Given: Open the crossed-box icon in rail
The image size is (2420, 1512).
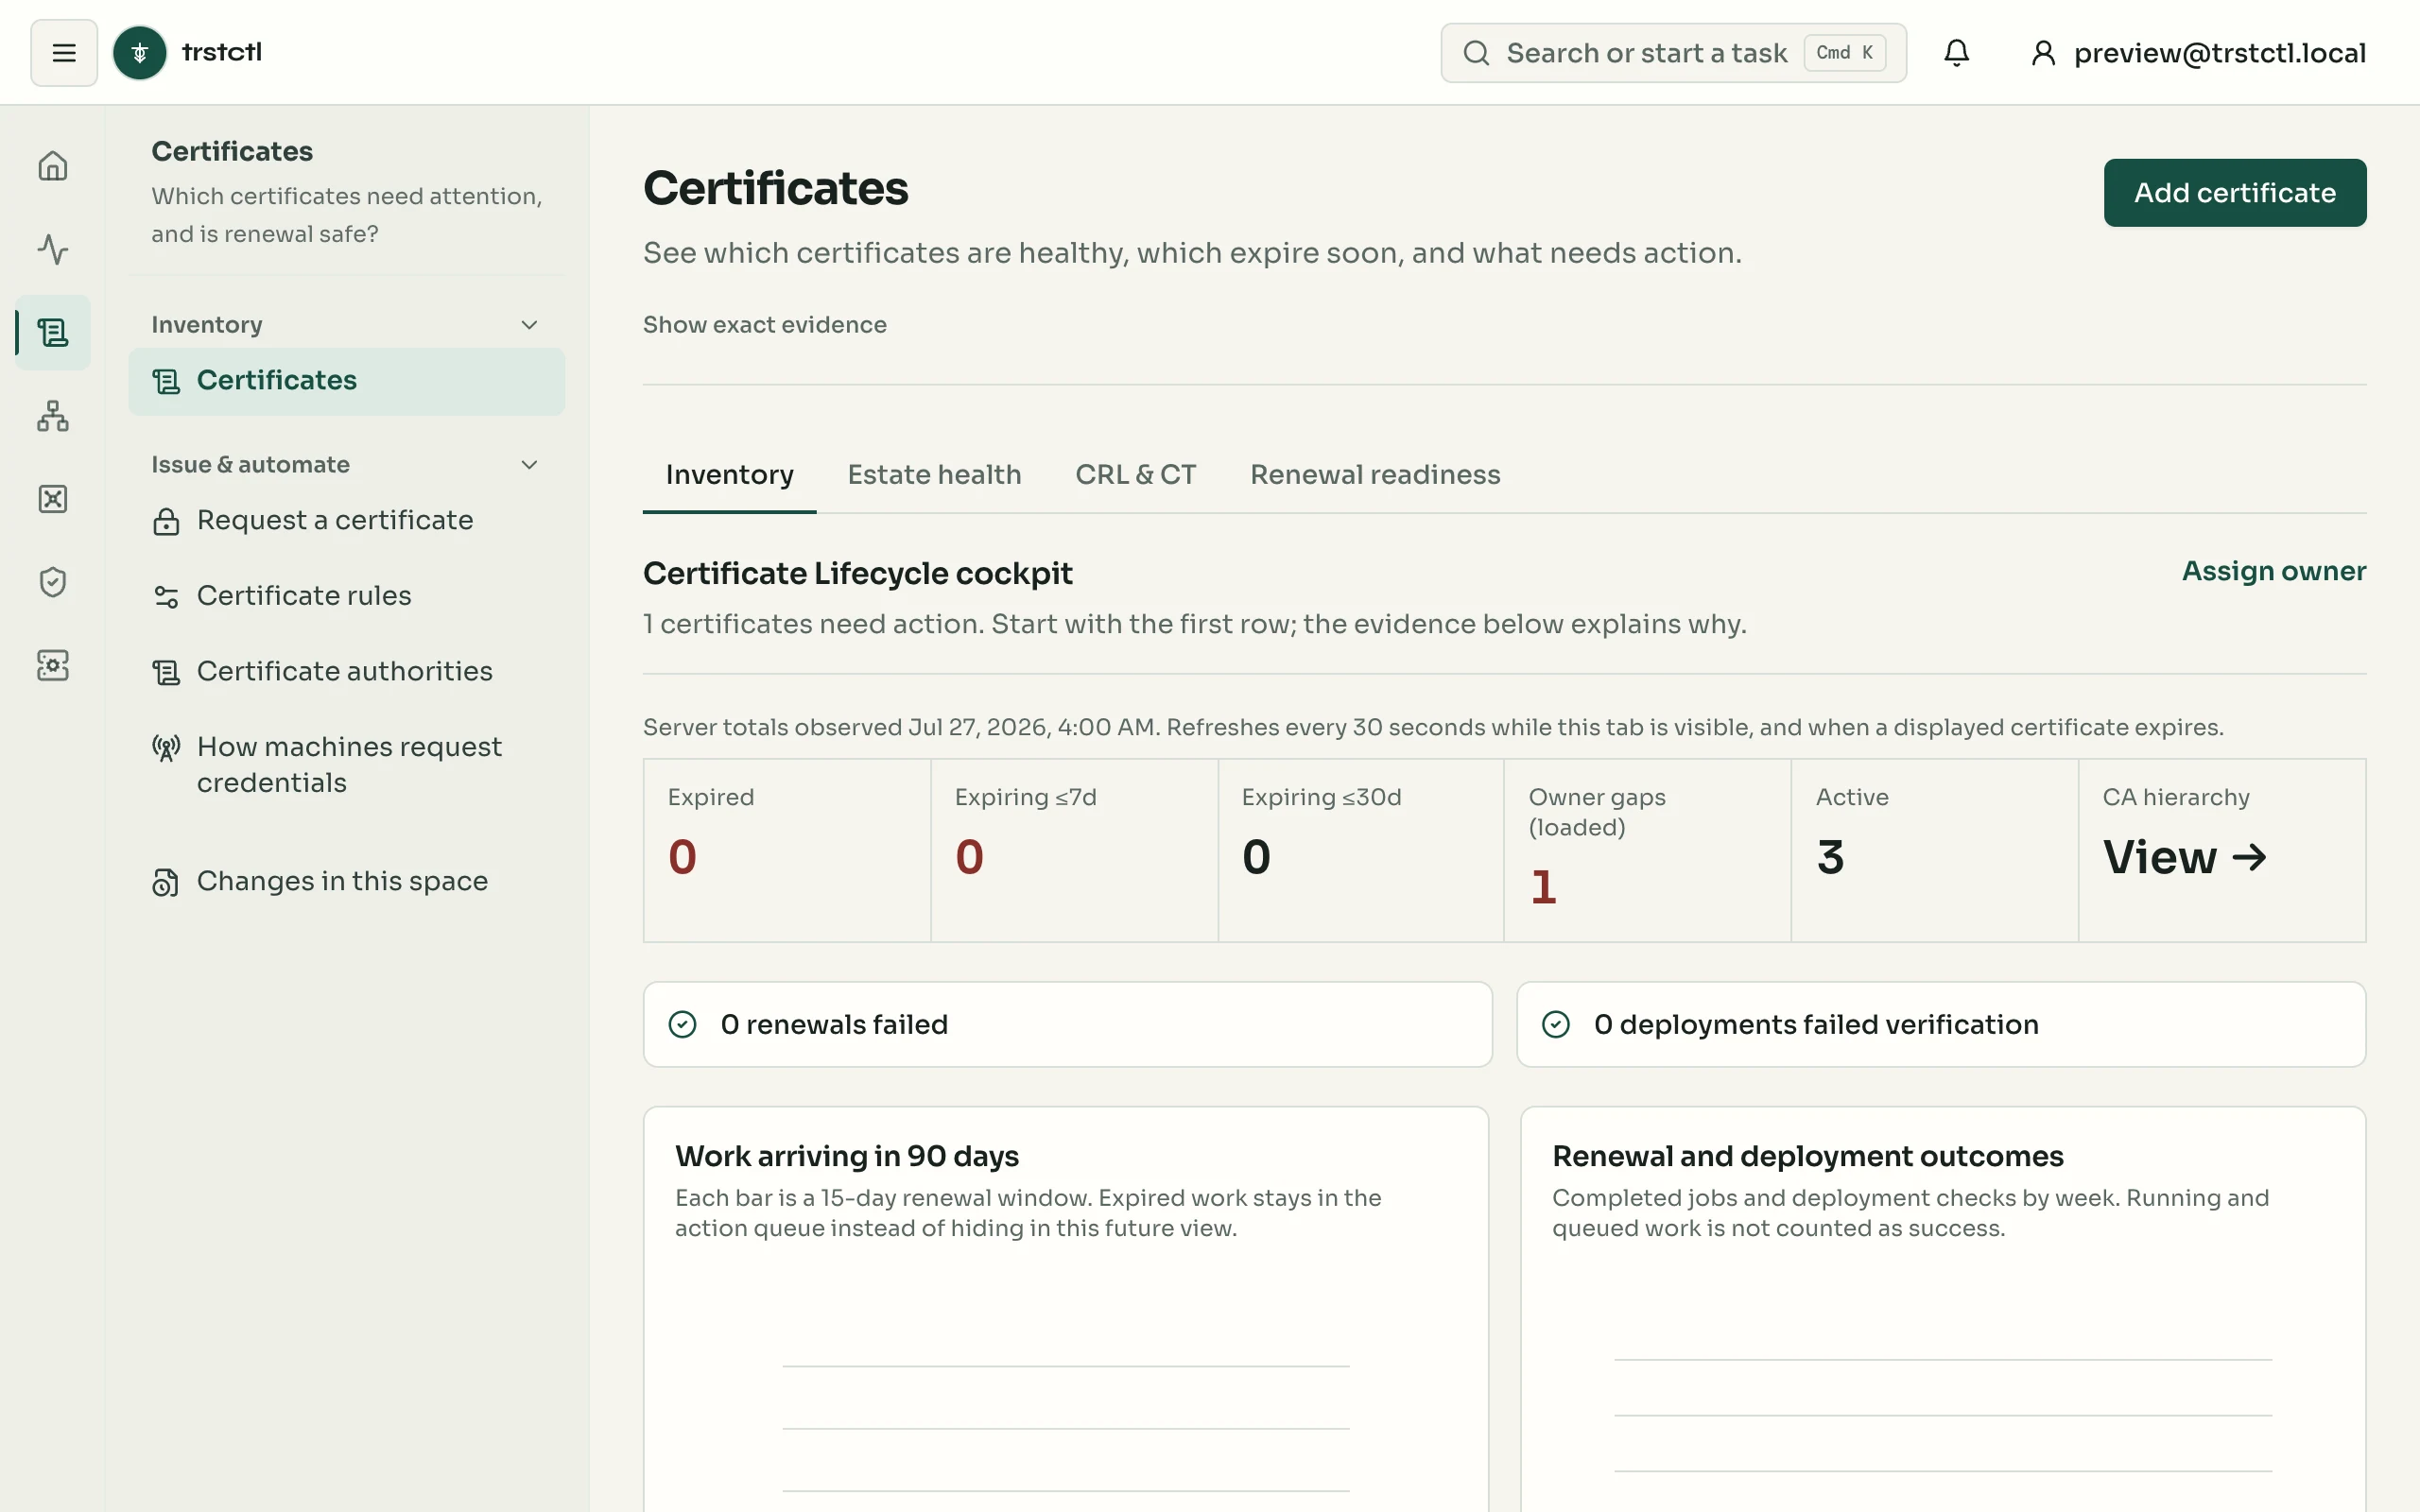Looking at the screenshot, I should point(53,498).
